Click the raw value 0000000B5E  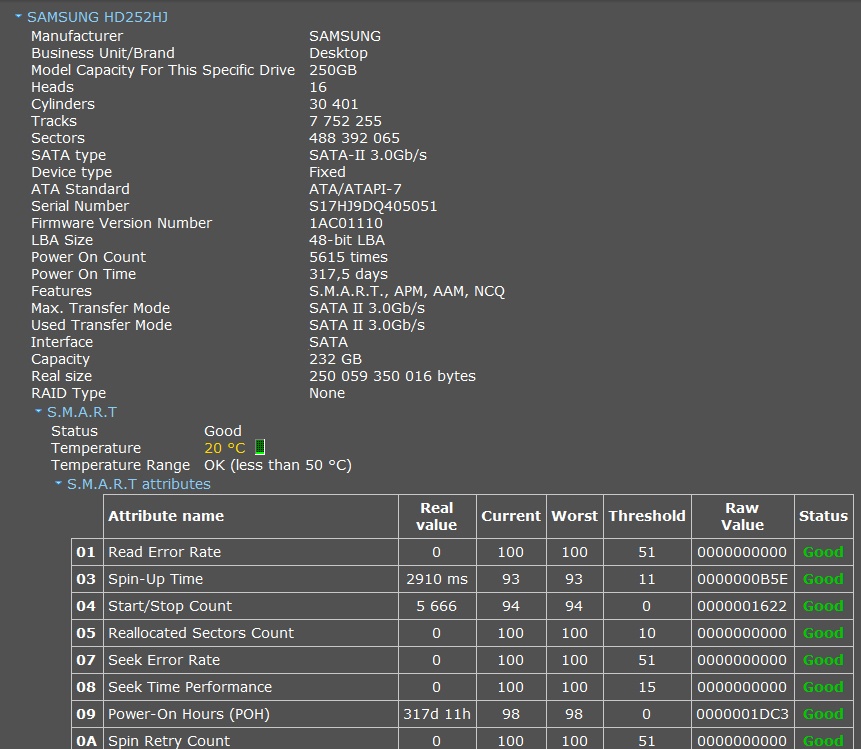click(742, 579)
